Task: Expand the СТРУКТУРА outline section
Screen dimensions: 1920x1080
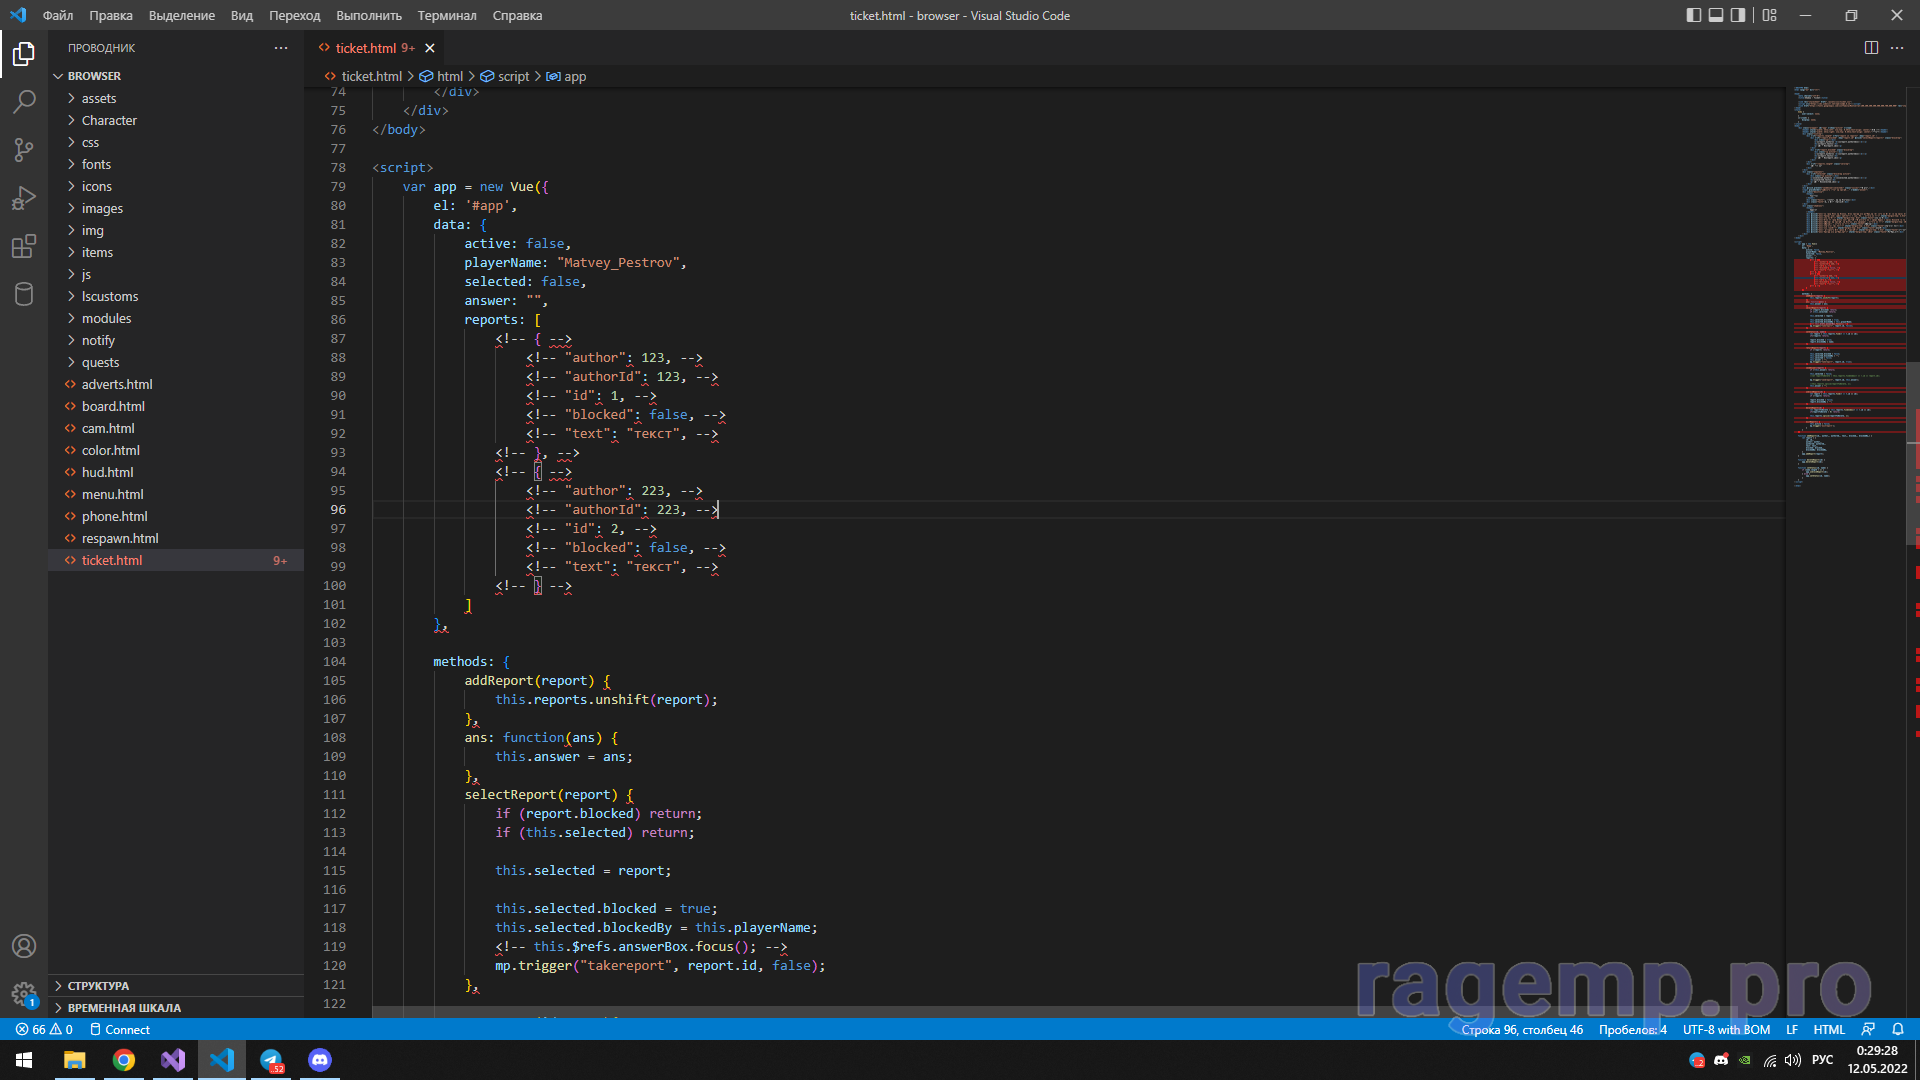Action: coord(98,986)
